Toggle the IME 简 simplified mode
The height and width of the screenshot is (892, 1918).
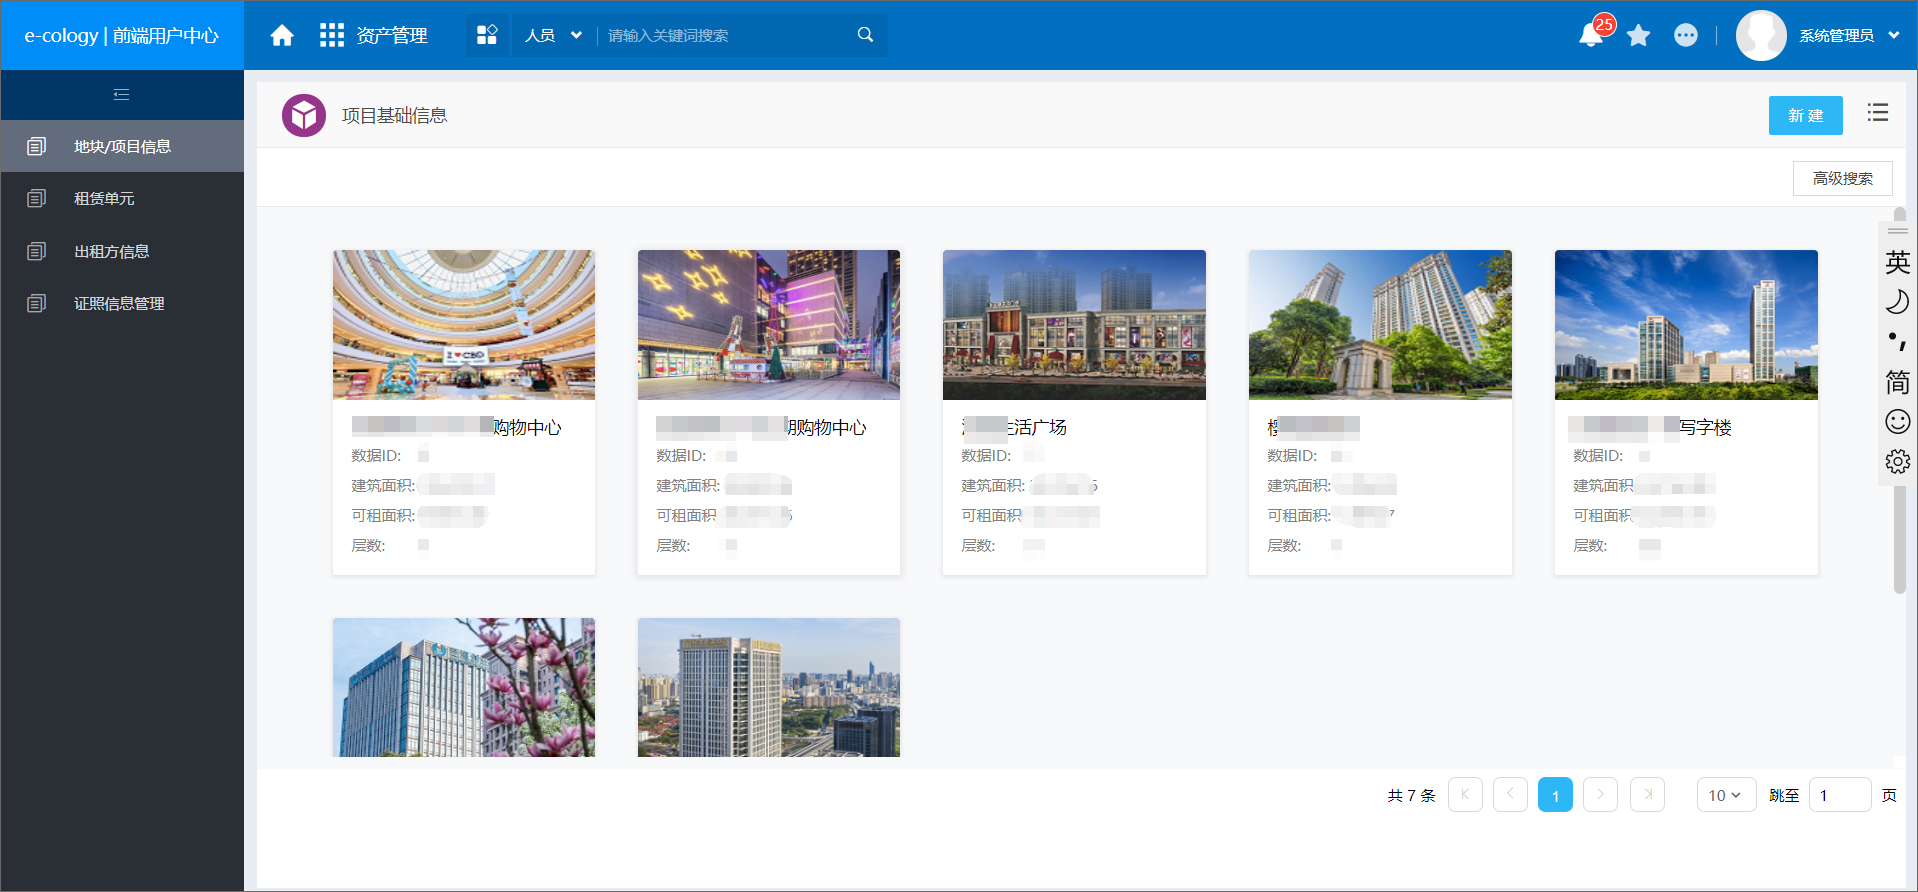click(x=1897, y=382)
